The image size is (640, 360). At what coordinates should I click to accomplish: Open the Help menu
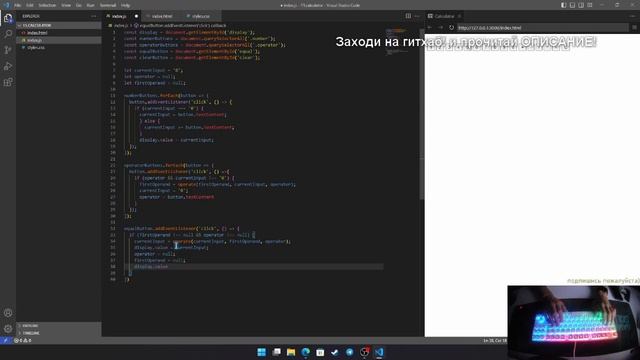[125, 5]
